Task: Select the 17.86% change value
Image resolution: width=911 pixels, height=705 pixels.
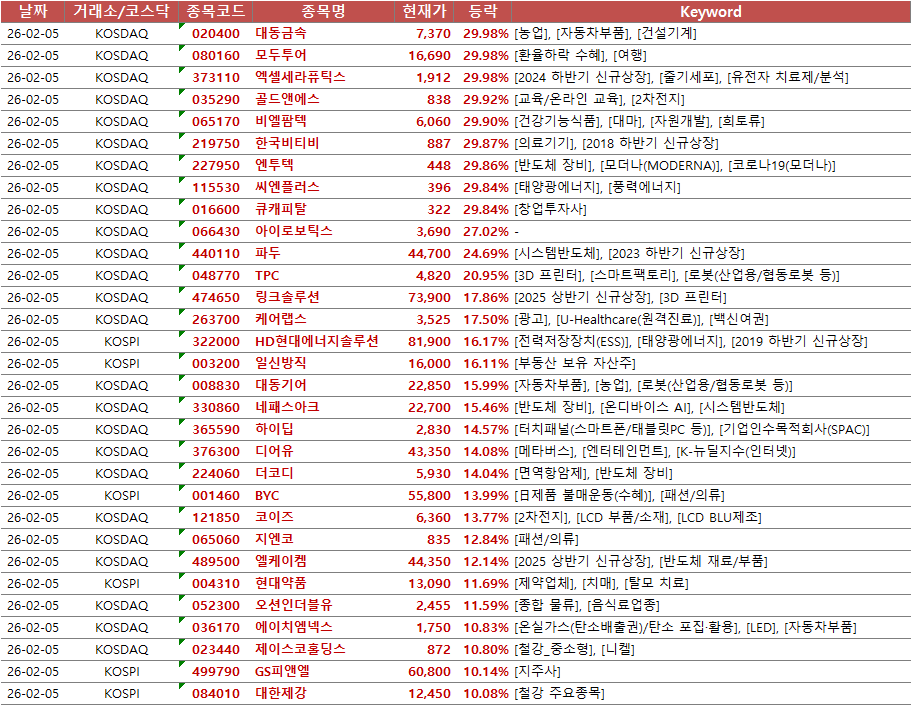Action: [x=486, y=298]
